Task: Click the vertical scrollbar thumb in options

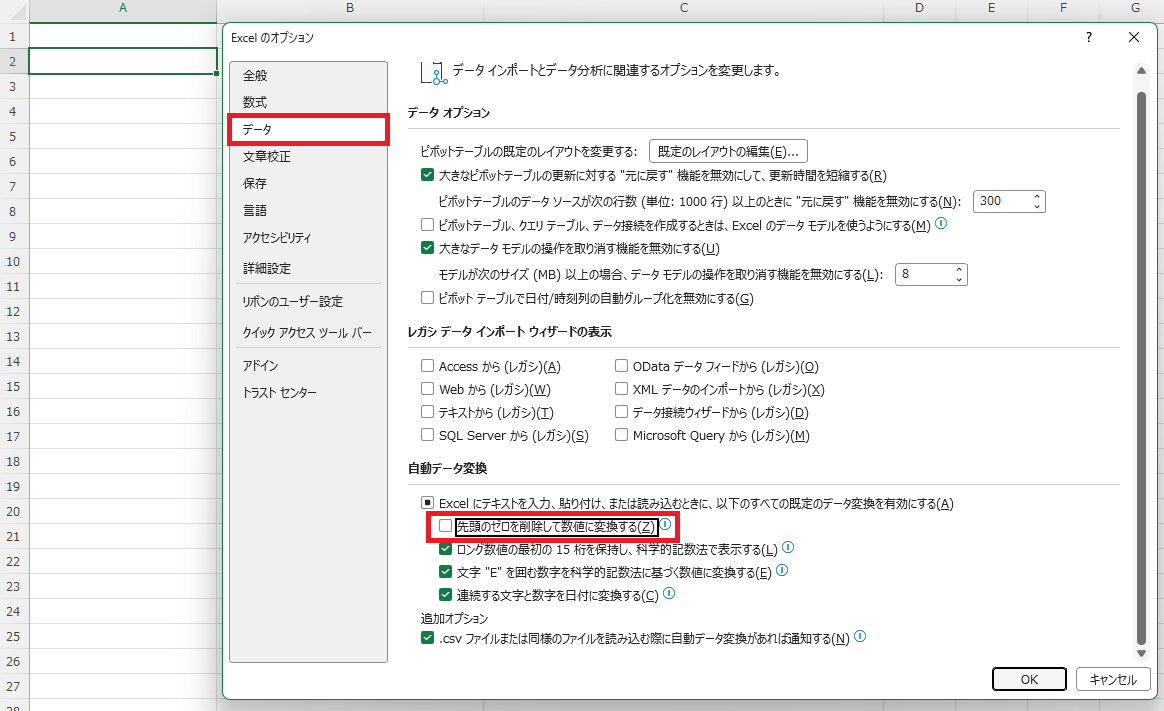Action: point(1141,368)
